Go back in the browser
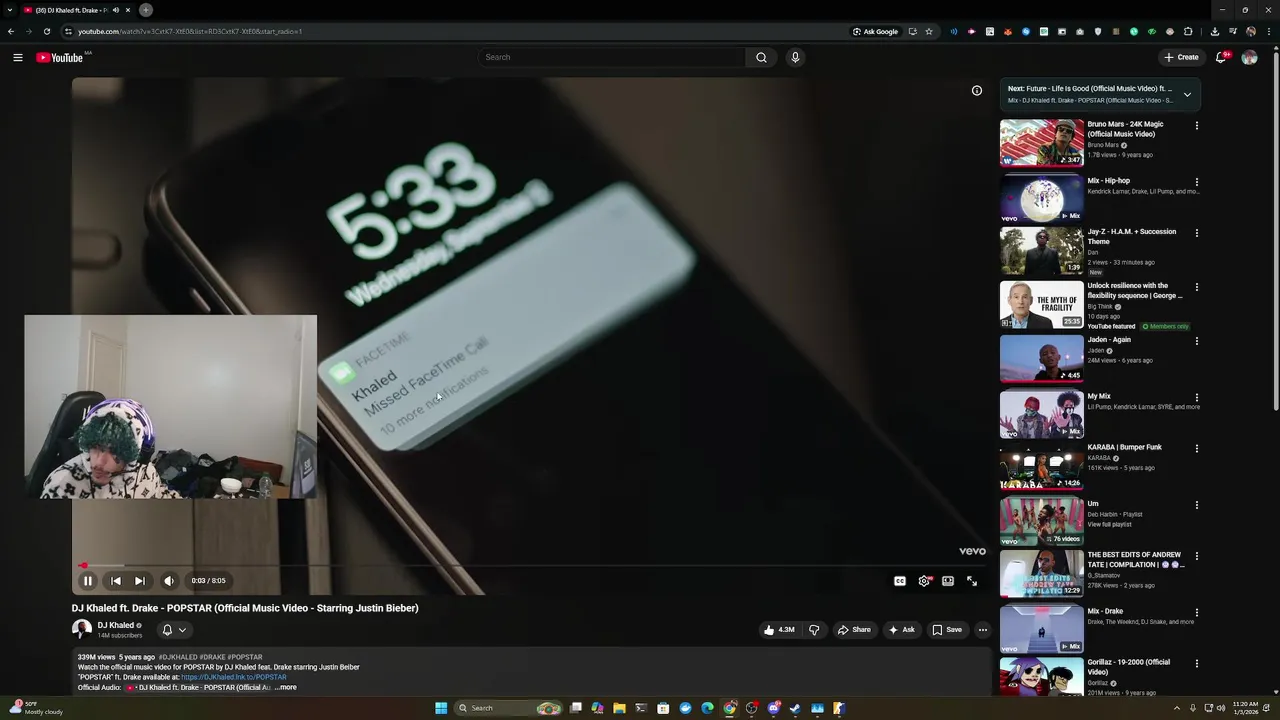Screen dimensions: 1280x720 click(11, 31)
